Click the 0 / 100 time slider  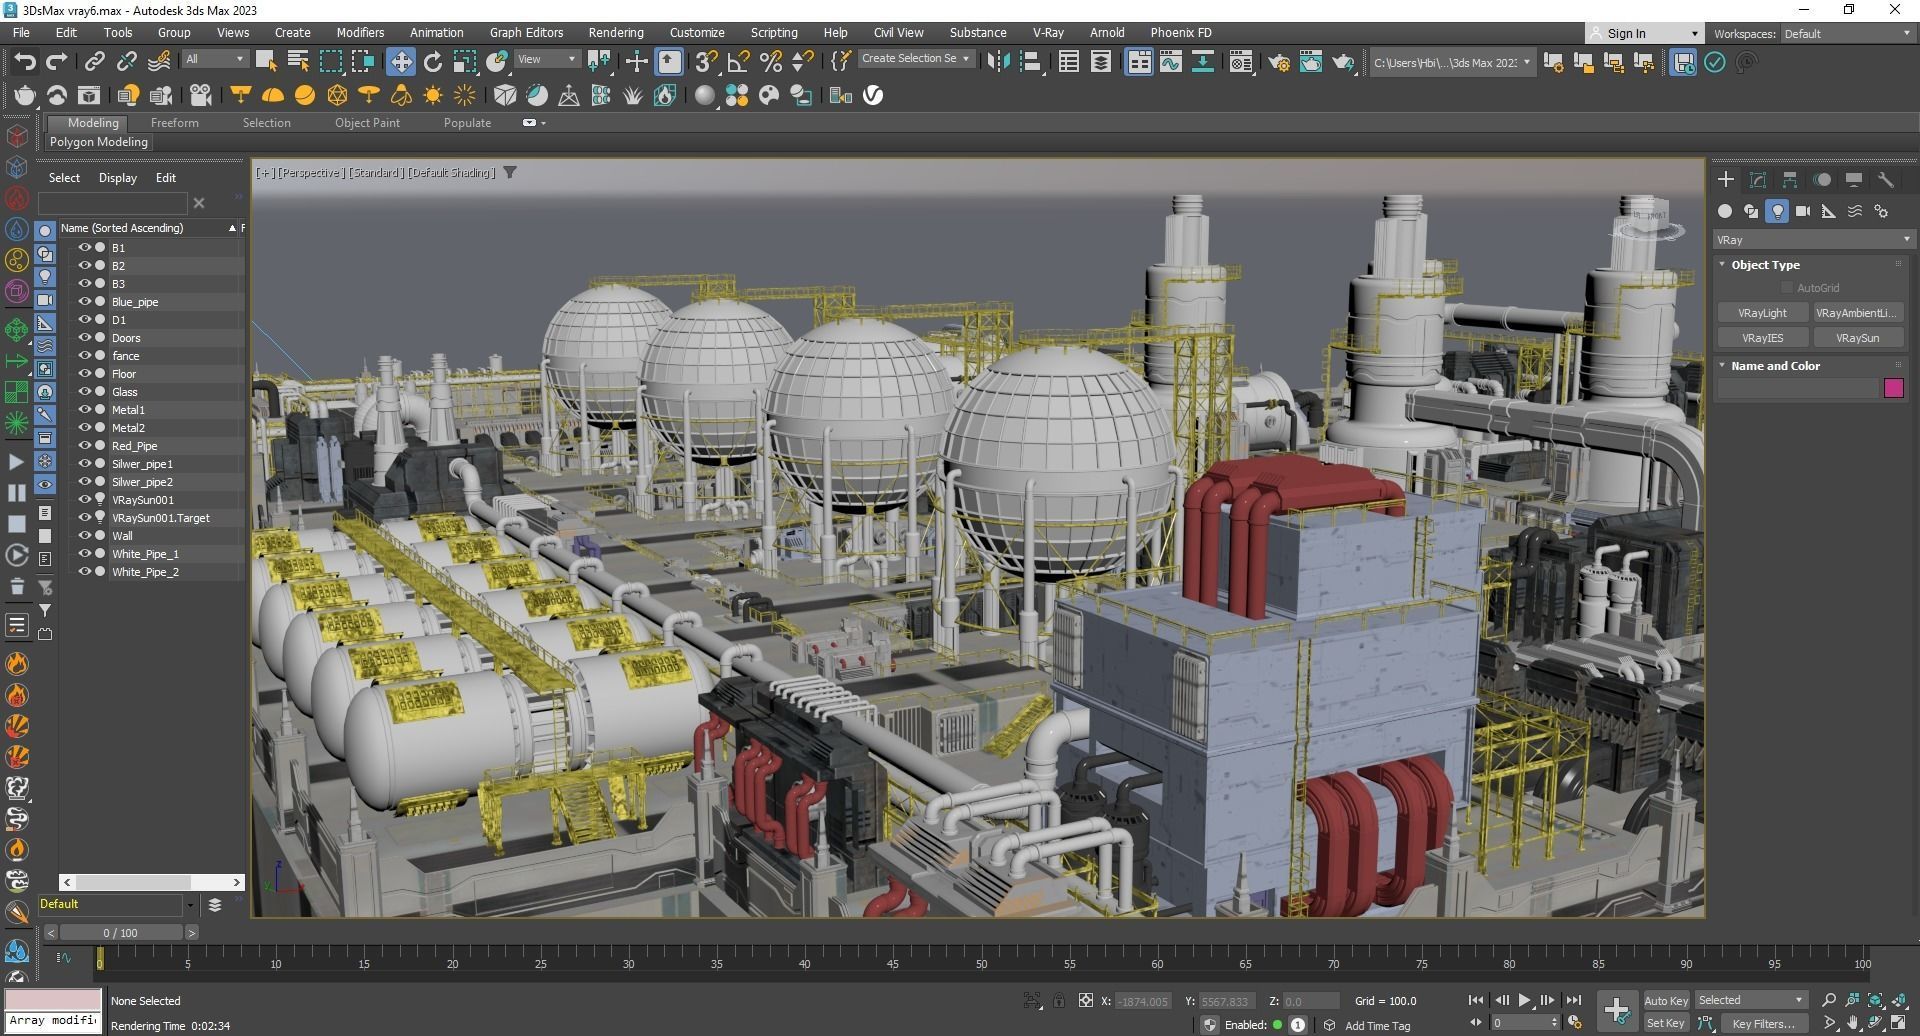click(121, 933)
